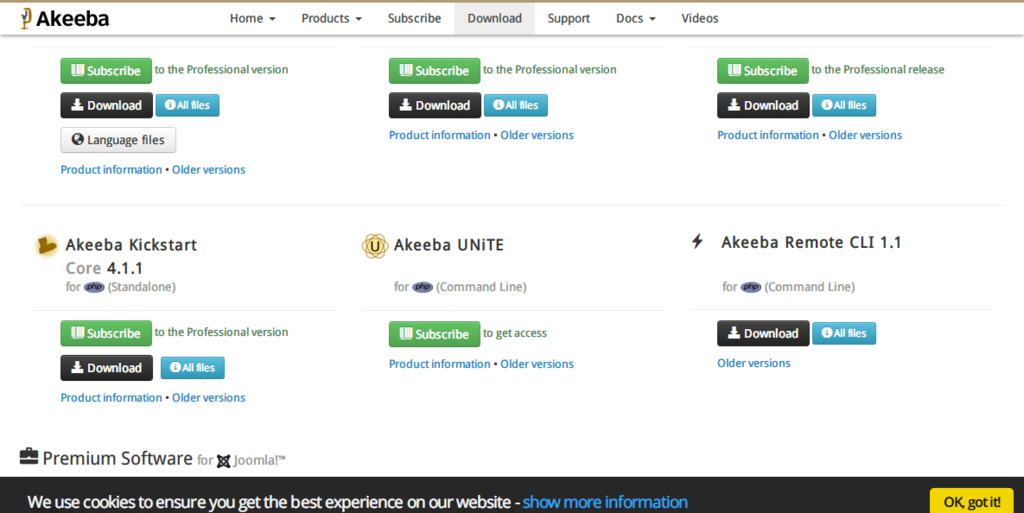Click the Akeeba UNiTE product icon
Screen dimensions: 1024x513
coord(375,245)
